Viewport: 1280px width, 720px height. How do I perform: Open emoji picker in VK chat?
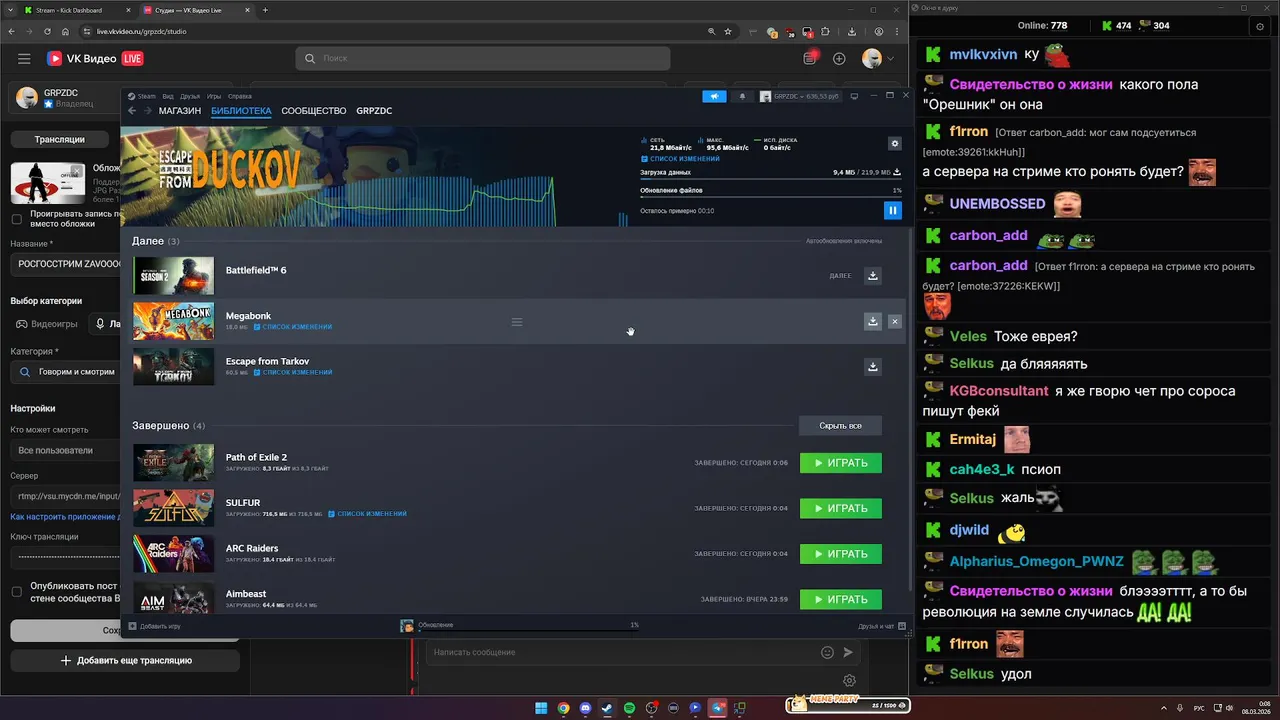(827, 652)
